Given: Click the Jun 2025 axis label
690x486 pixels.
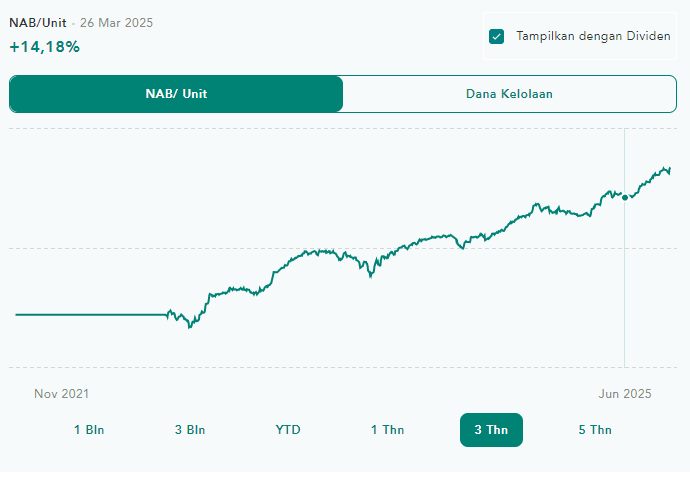Looking at the screenshot, I should pyautogui.click(x=625, y=394).
